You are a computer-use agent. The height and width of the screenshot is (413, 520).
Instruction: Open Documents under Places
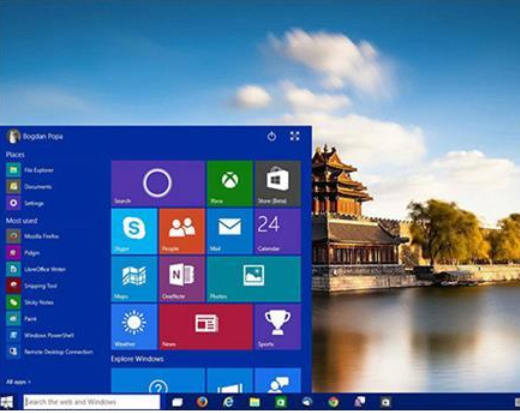[29, 186]
